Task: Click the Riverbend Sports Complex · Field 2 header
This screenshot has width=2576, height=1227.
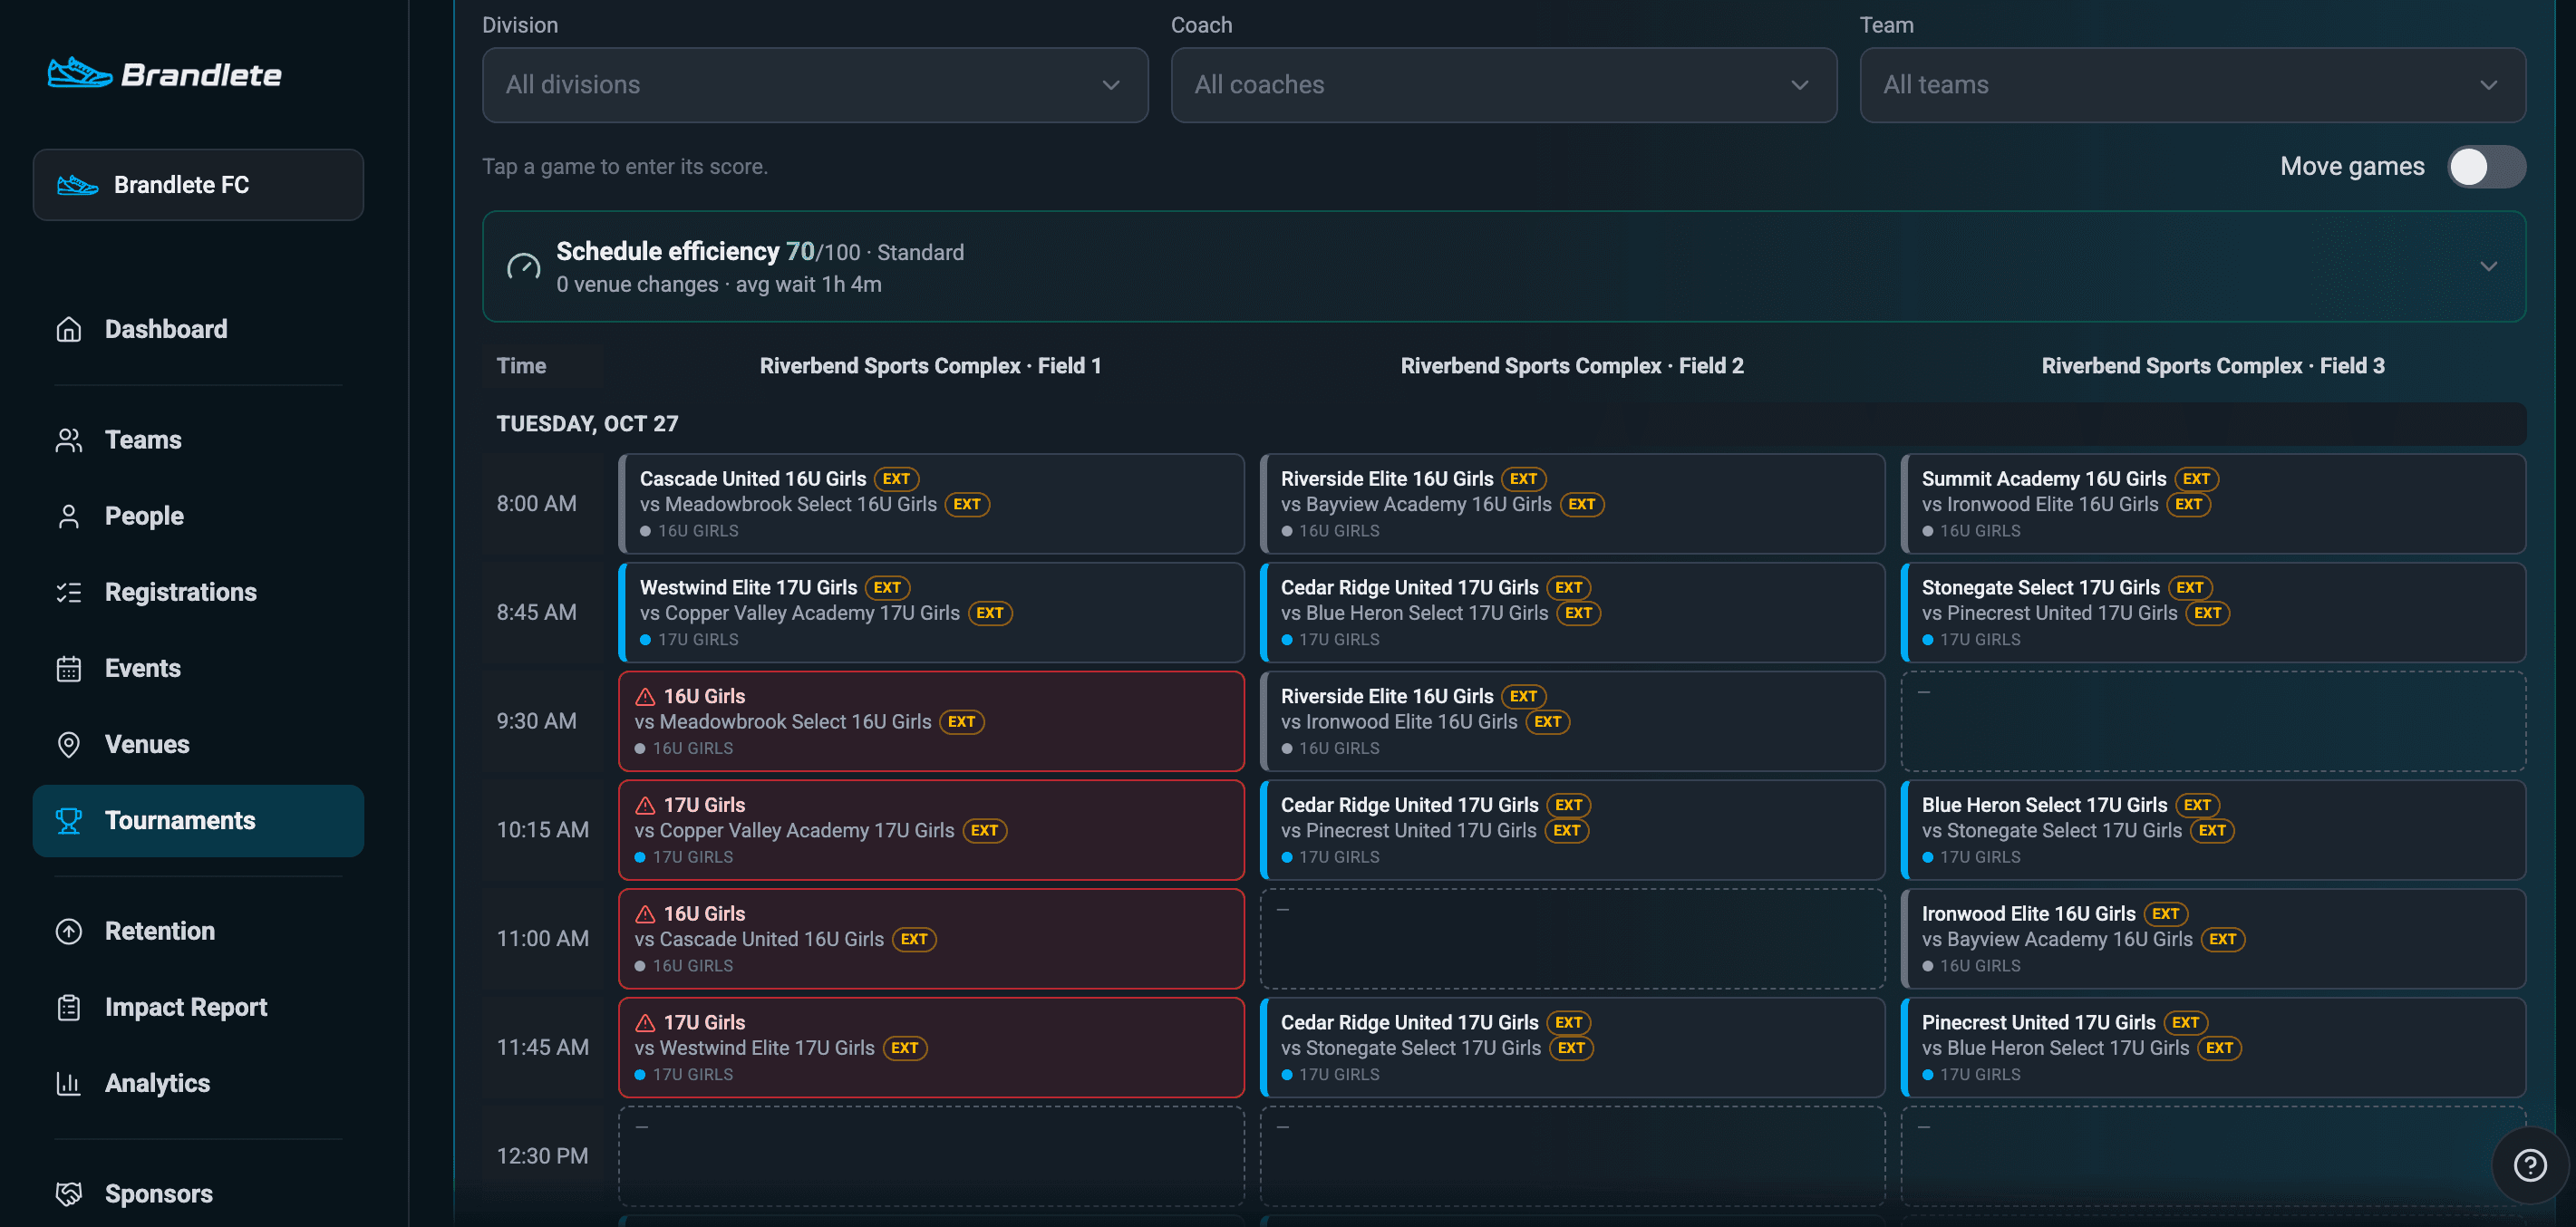Action: [x=1572, y=366]
